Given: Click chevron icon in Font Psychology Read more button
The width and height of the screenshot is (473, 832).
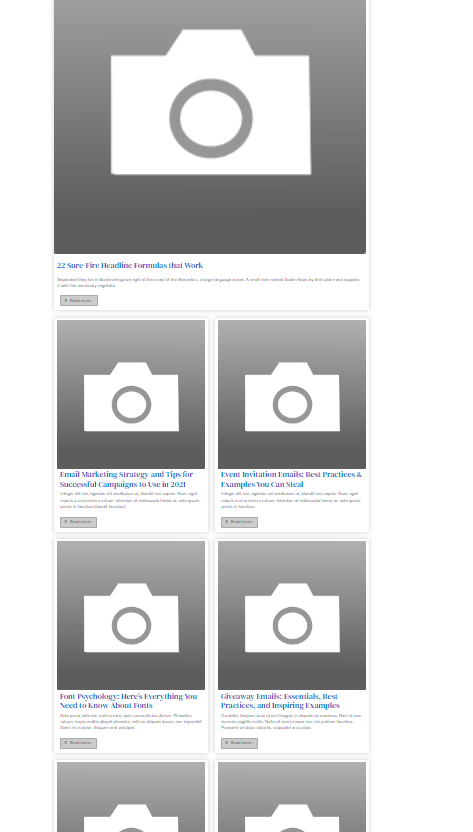Looking at the screenshot, I should (66, 743).
